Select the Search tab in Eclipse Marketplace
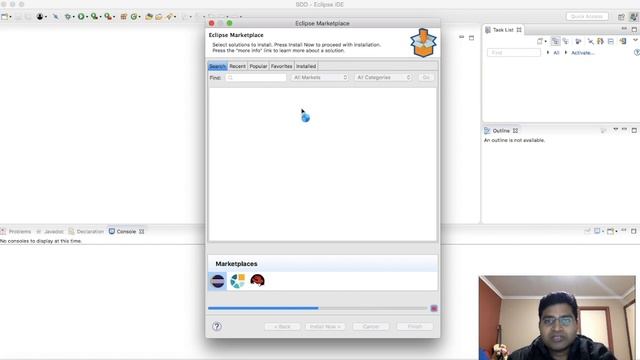The width and height of the screenshot is (640, 360). tap(218, 66)
